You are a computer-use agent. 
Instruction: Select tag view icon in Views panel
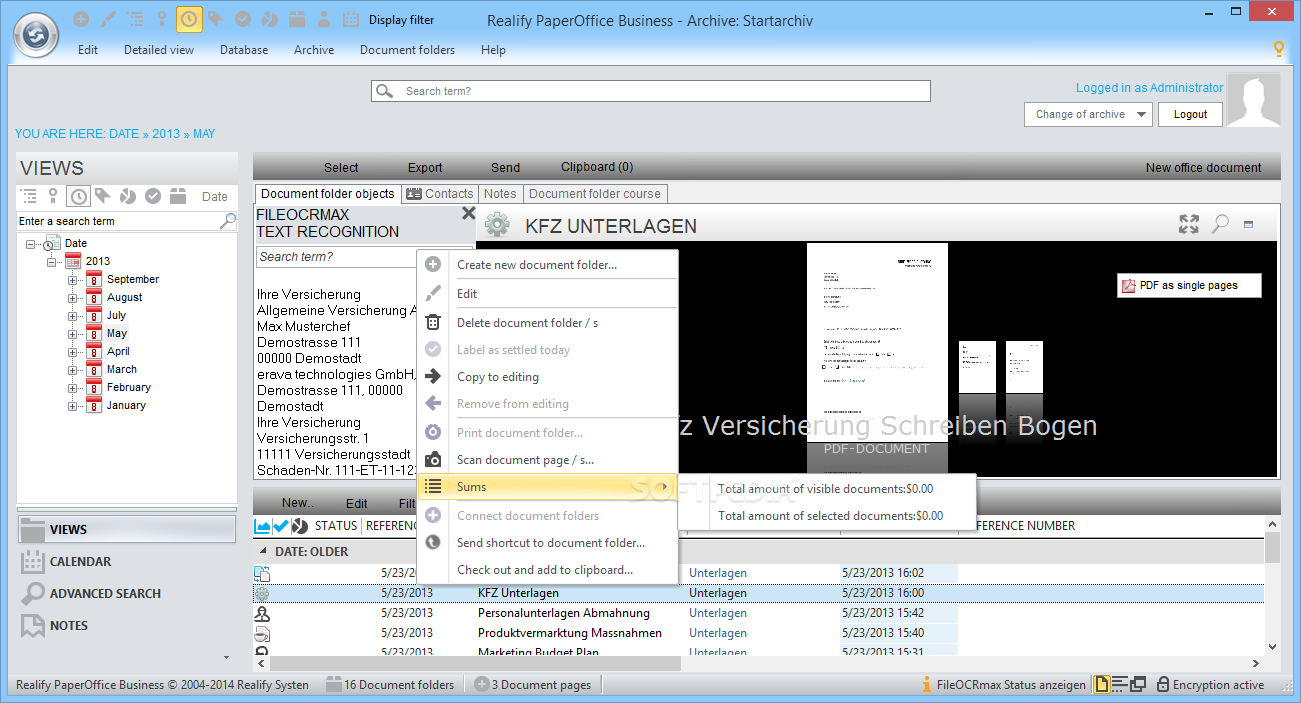pyautogui.click(x=103, y=196)
